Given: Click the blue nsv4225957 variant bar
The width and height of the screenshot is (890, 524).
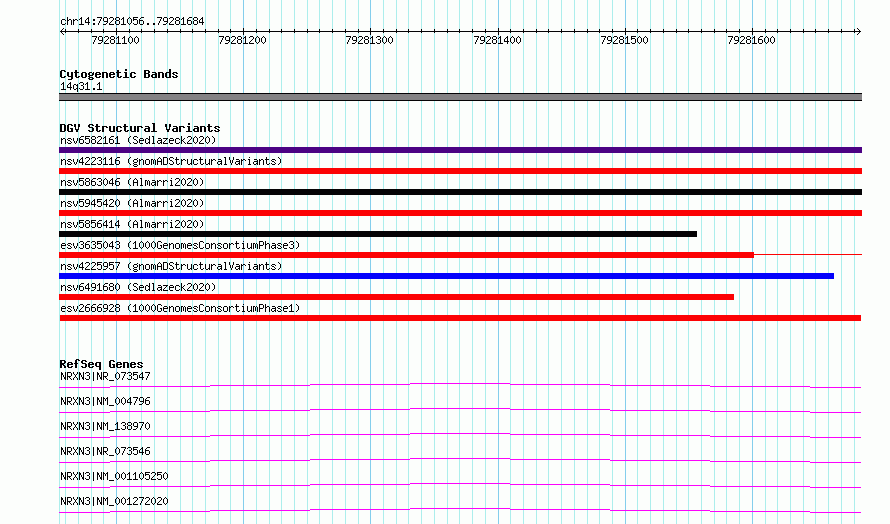Looking at the screenshot, I should (447, 276).
